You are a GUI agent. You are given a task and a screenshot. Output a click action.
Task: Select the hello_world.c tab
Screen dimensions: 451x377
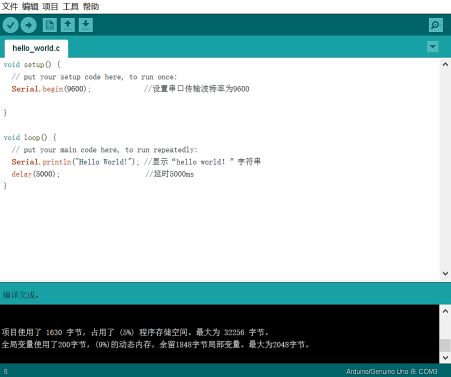click(x=36, y=48)
